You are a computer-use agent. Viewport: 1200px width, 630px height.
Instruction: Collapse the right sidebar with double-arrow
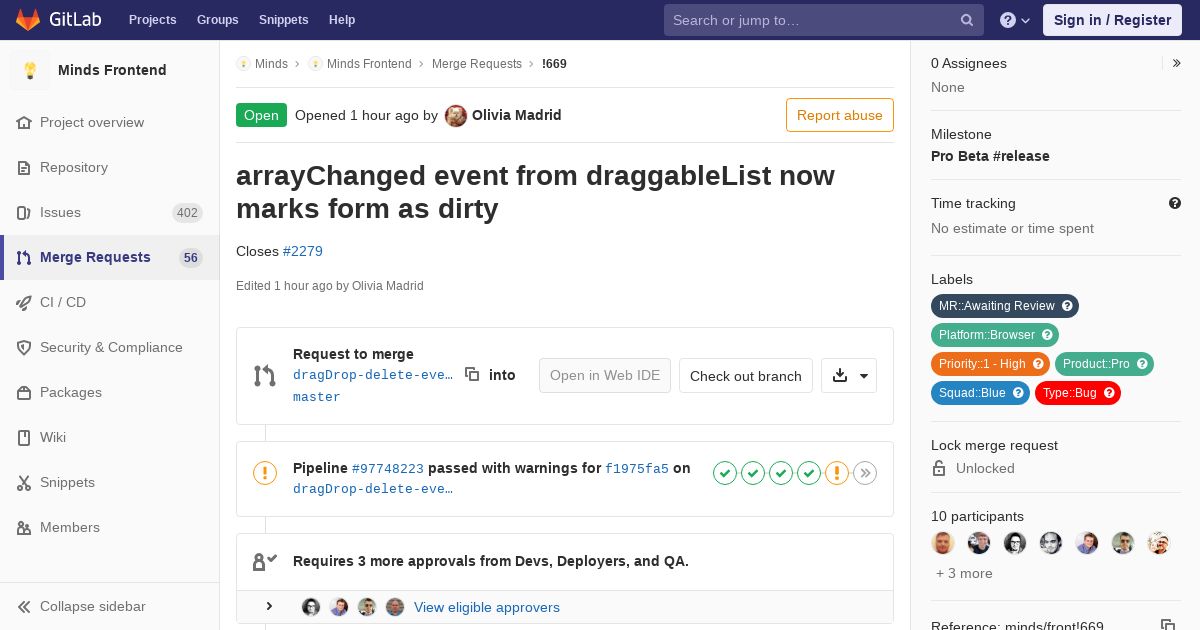(x=1176, y=63)
